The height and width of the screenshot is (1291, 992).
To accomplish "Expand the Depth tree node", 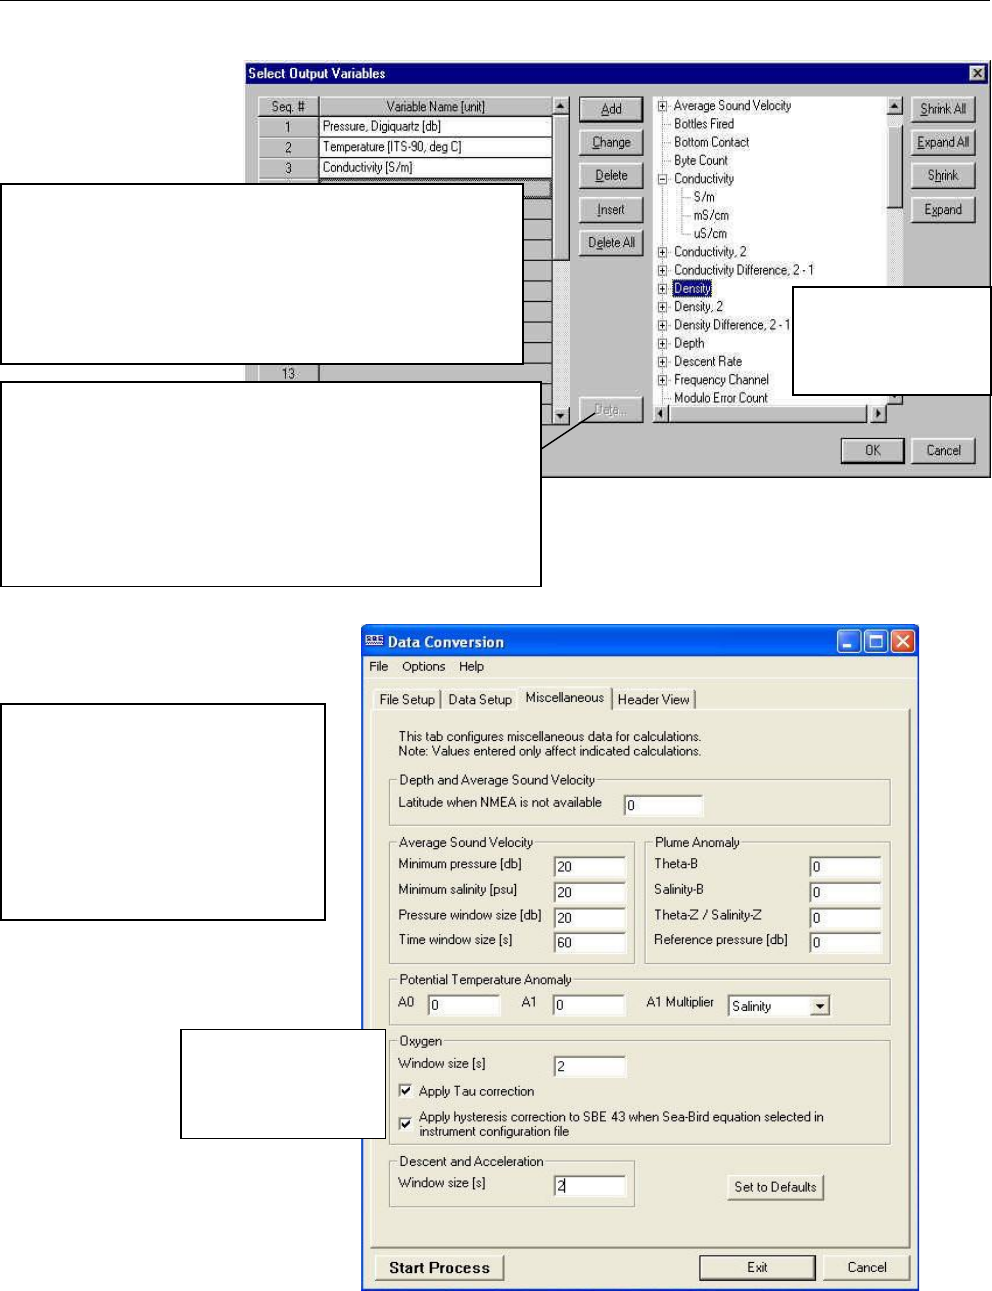I will point(662,343).
